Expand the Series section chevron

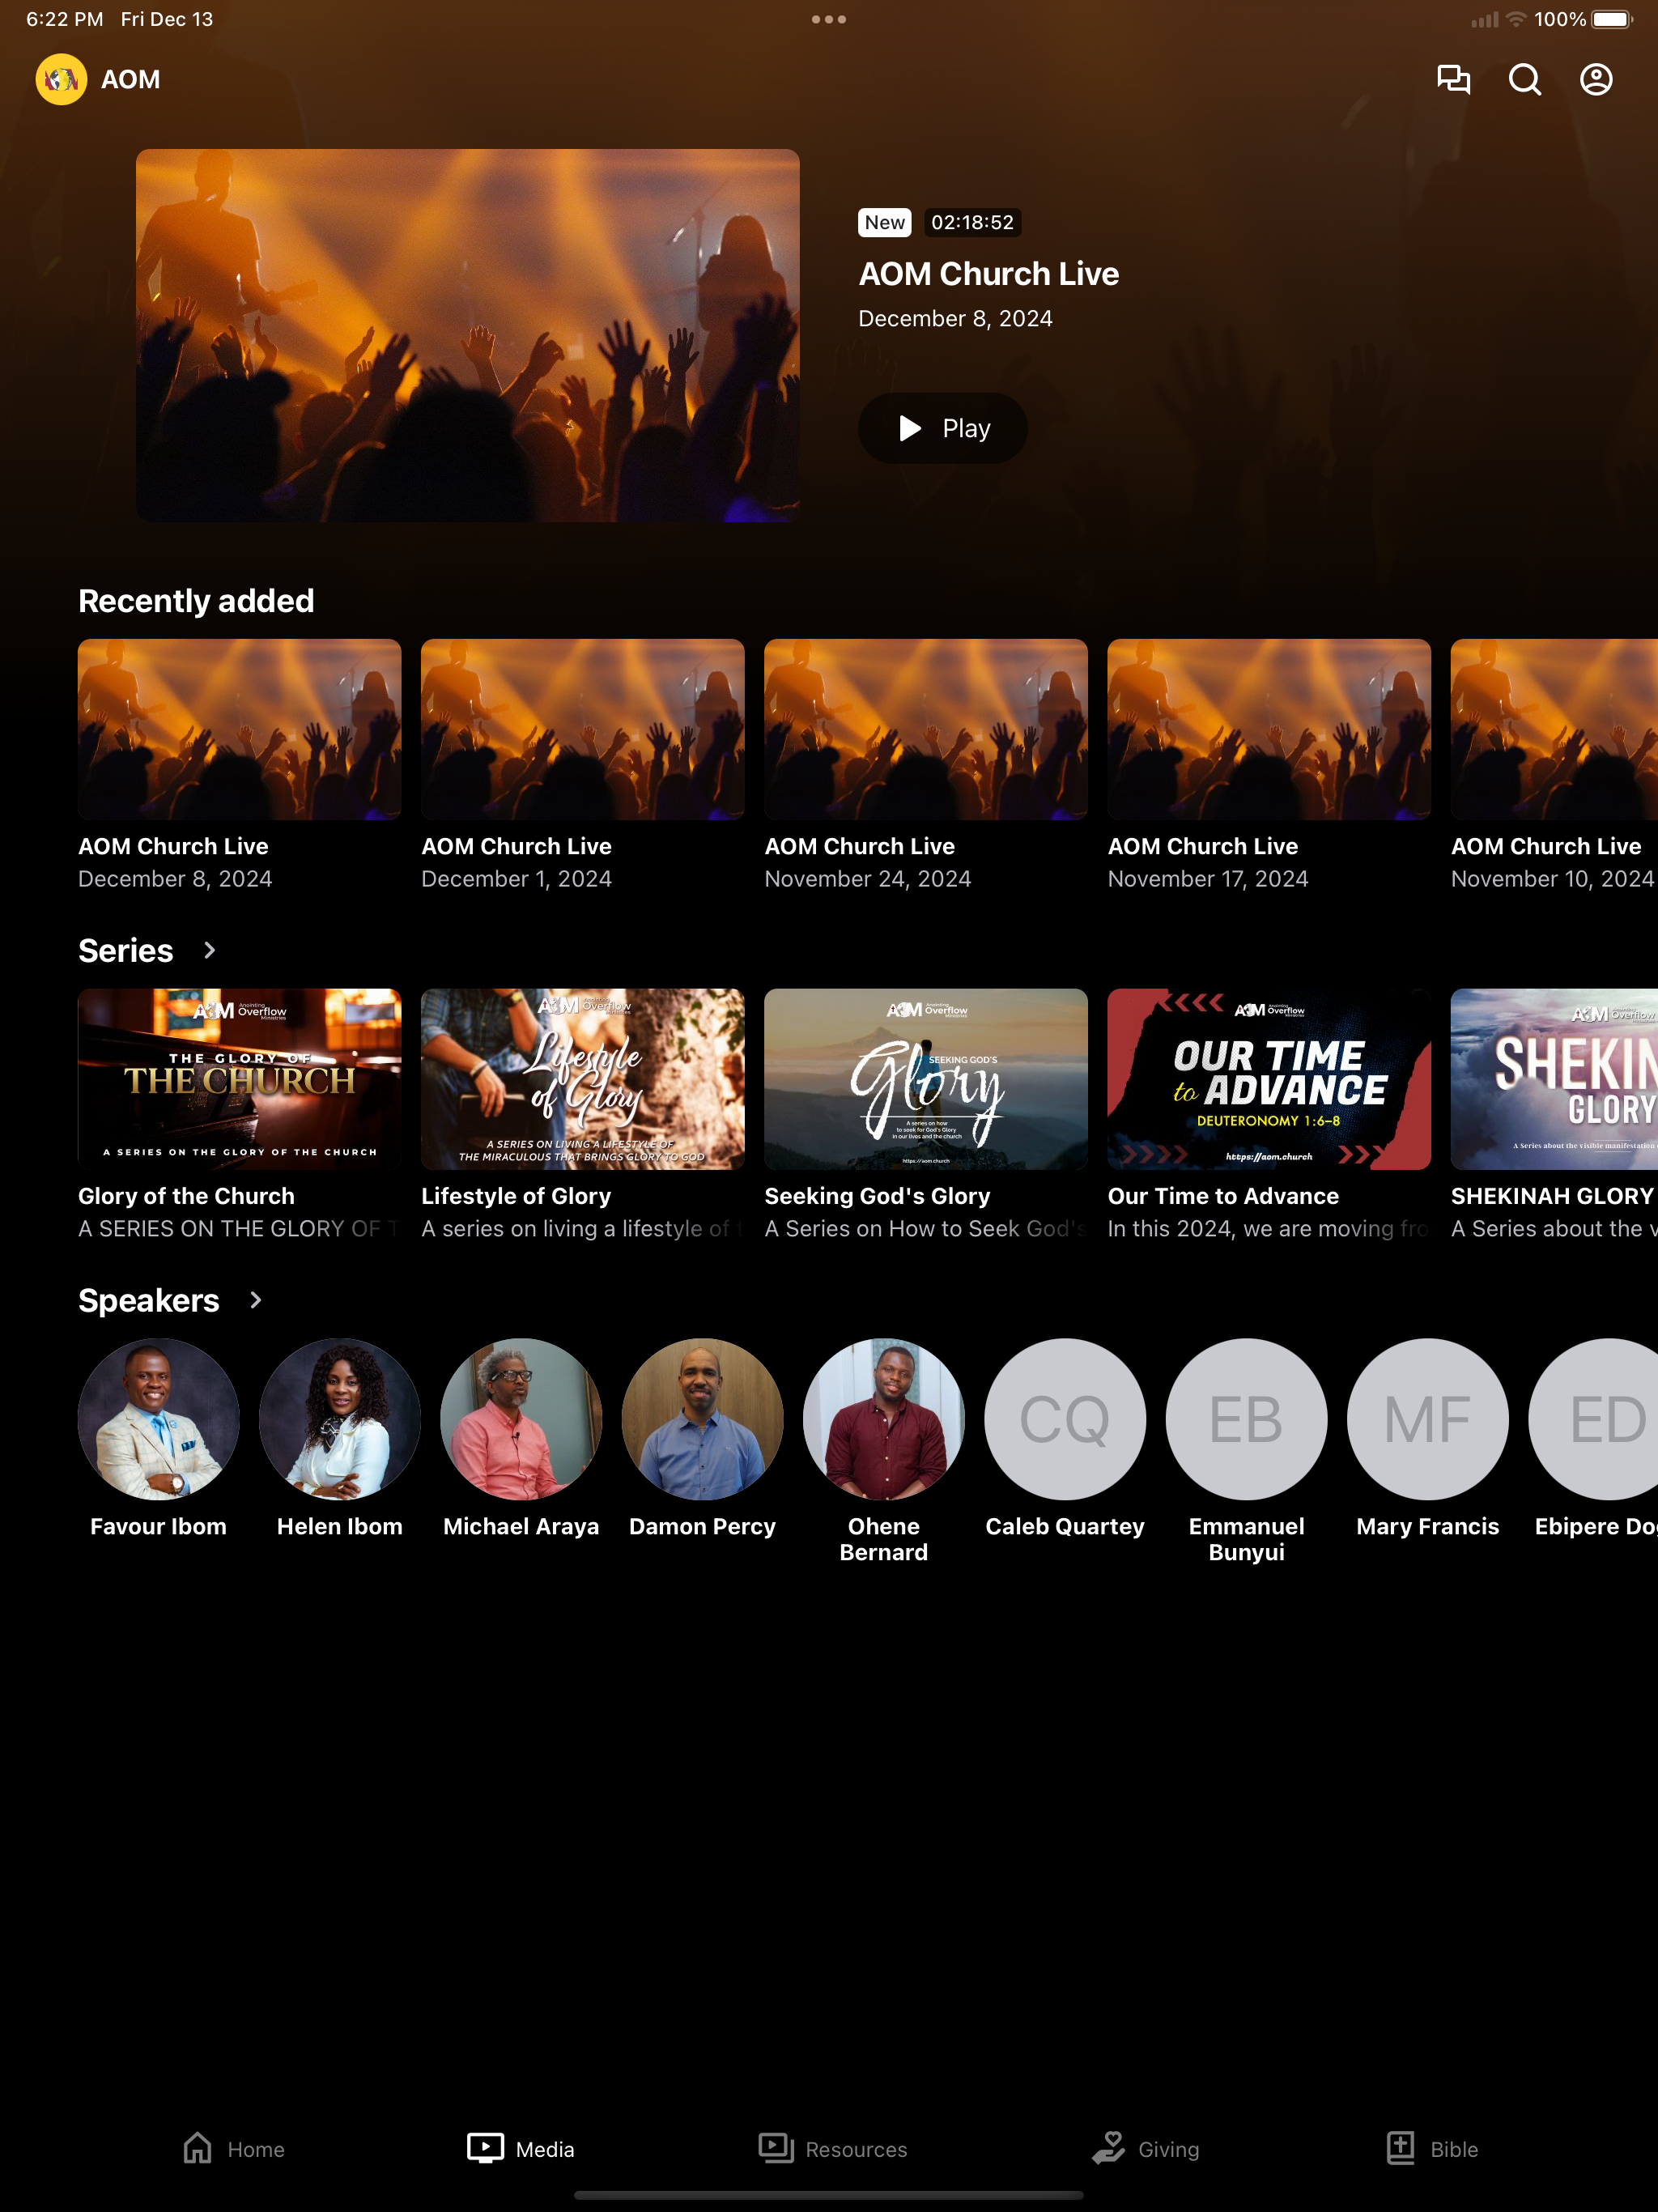coord(209,950)
